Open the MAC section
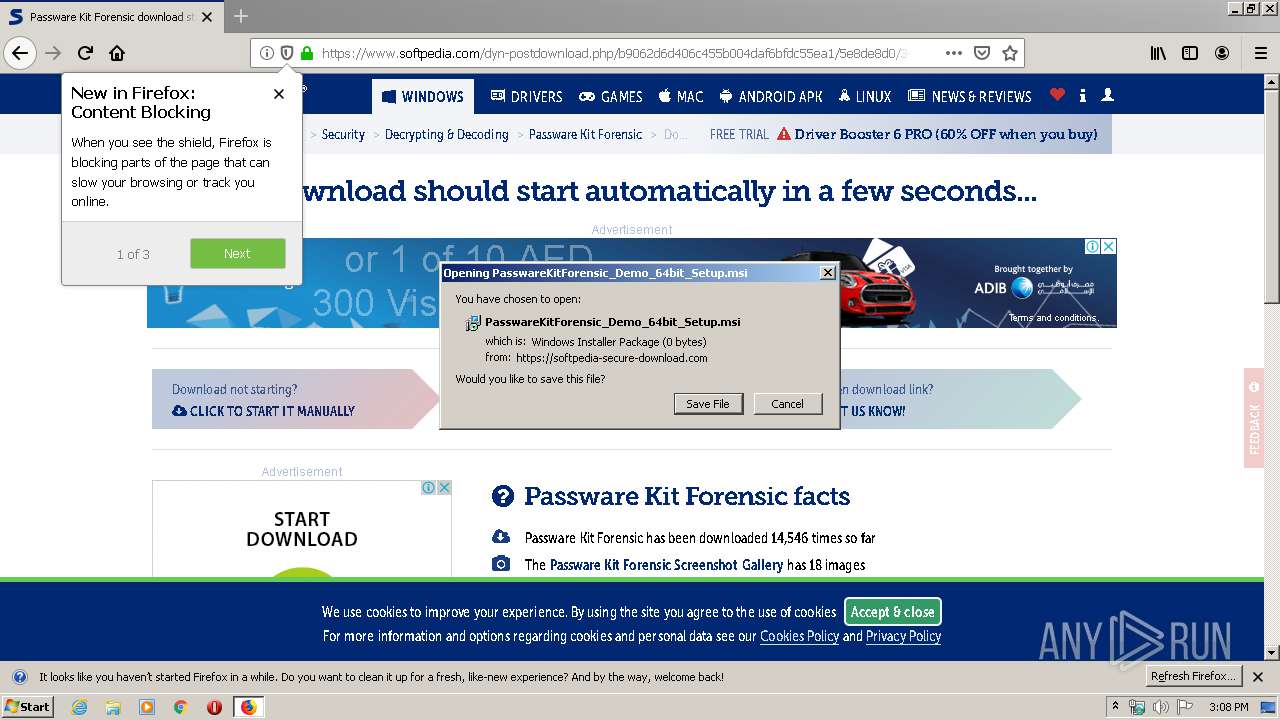The image size is (1280, 720). tap(681, 96)
